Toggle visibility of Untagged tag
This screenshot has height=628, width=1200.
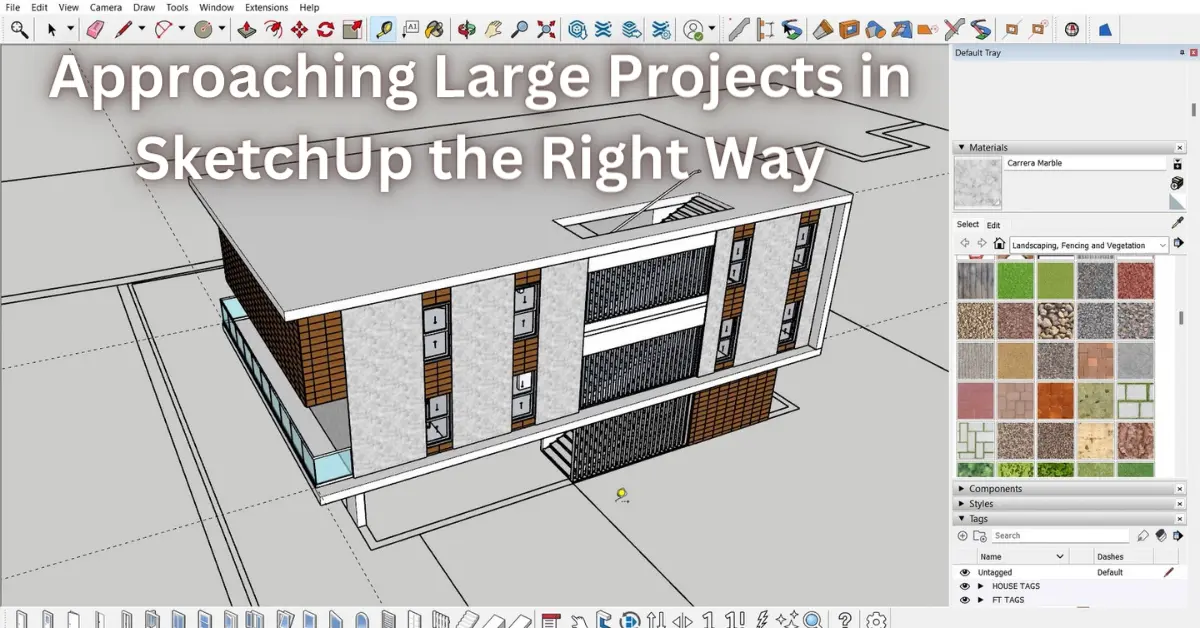[965, 573]
